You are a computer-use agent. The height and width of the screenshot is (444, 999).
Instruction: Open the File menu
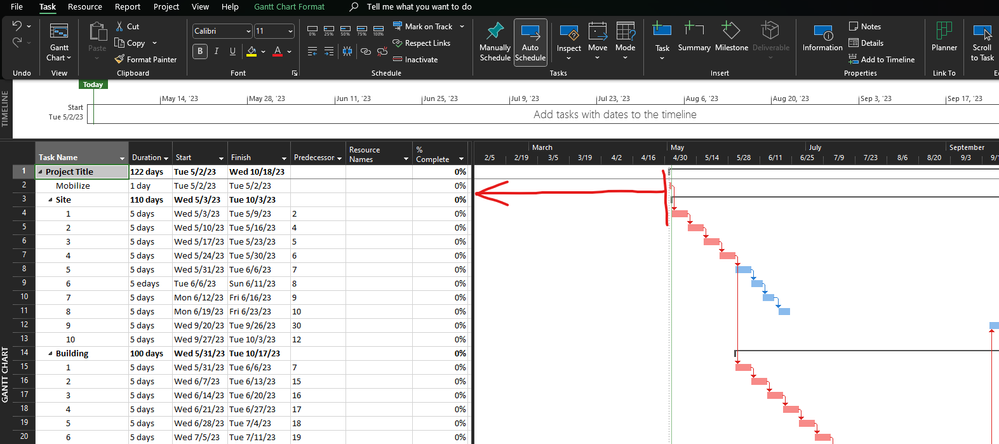pyautogui.click(x=17, y=7)
